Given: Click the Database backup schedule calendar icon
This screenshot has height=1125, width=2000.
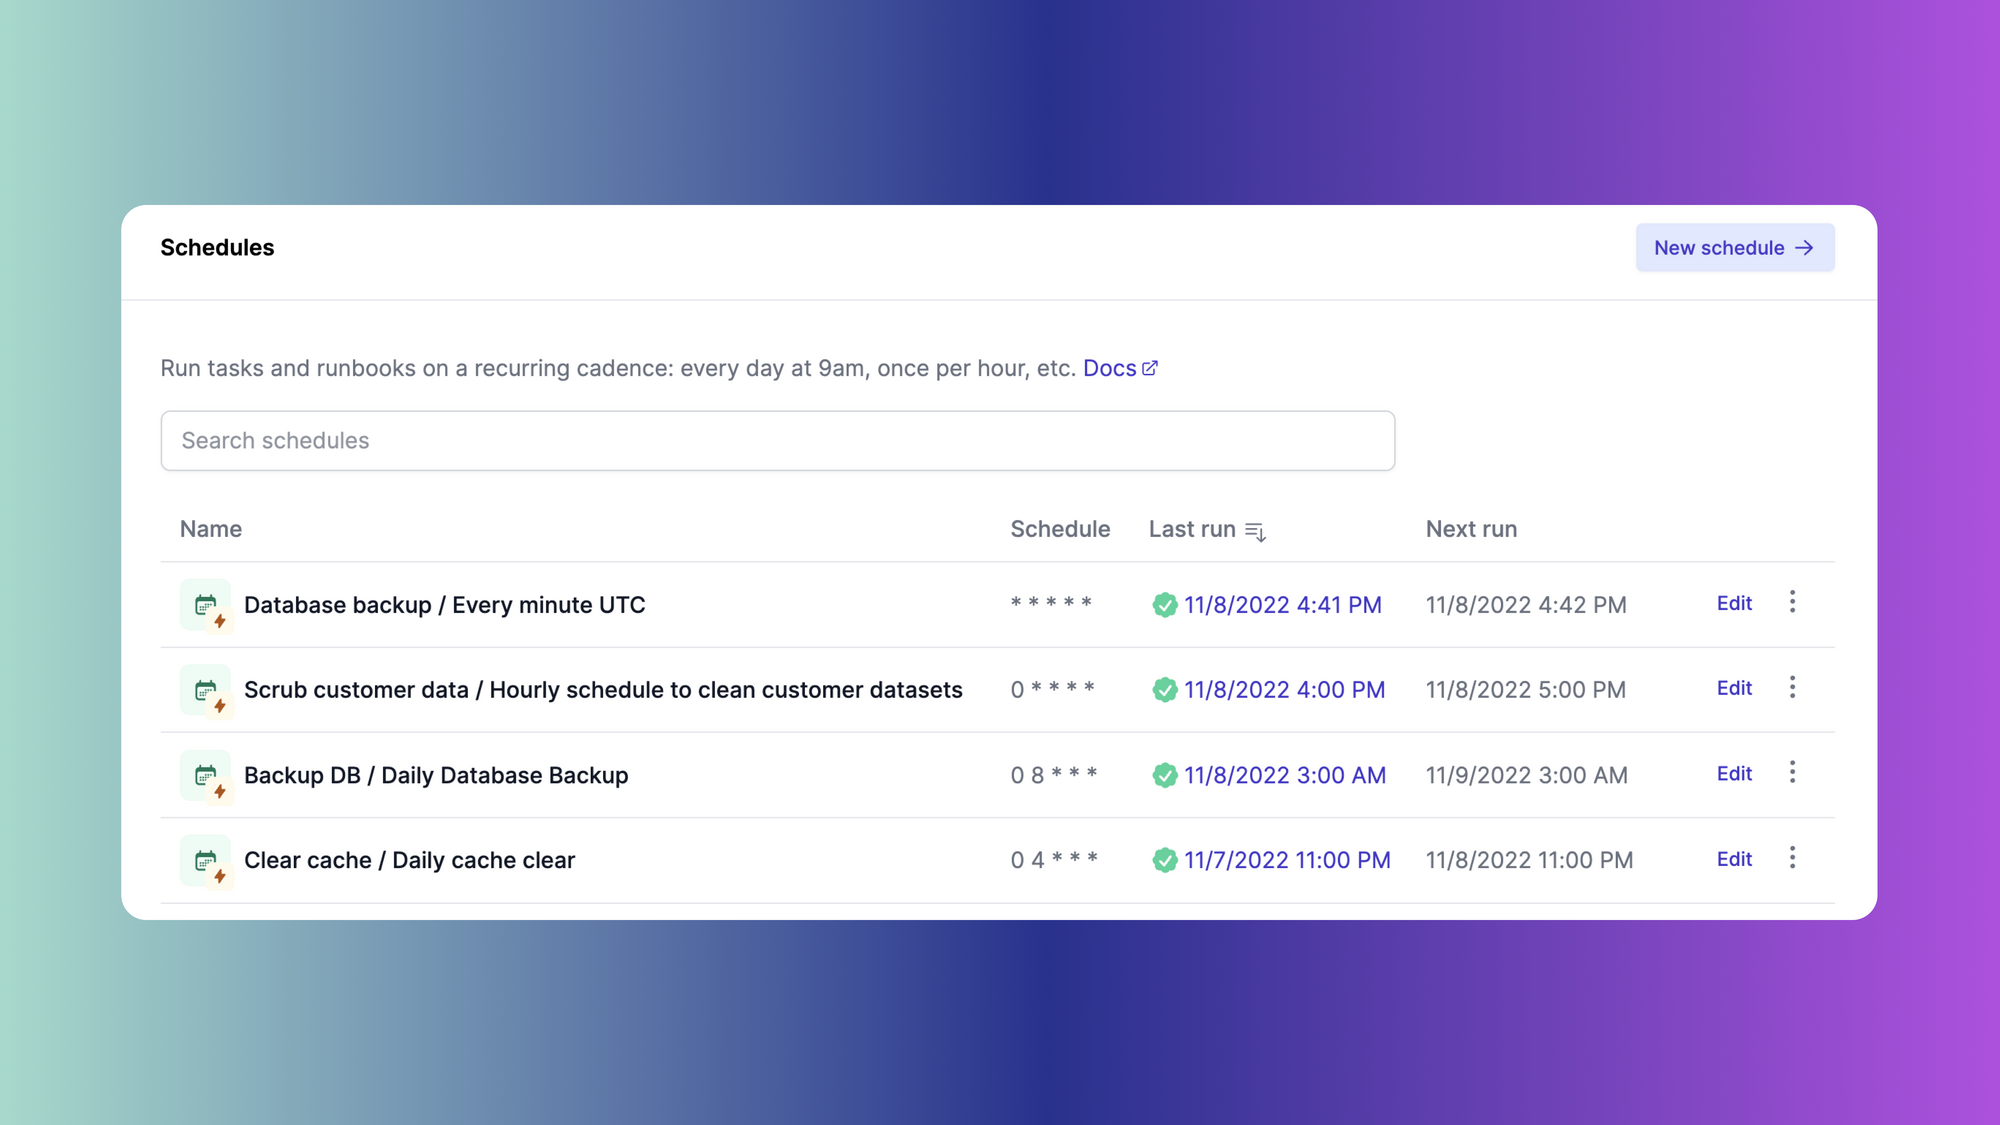Looking at the screenshot, I should (206, 604).
